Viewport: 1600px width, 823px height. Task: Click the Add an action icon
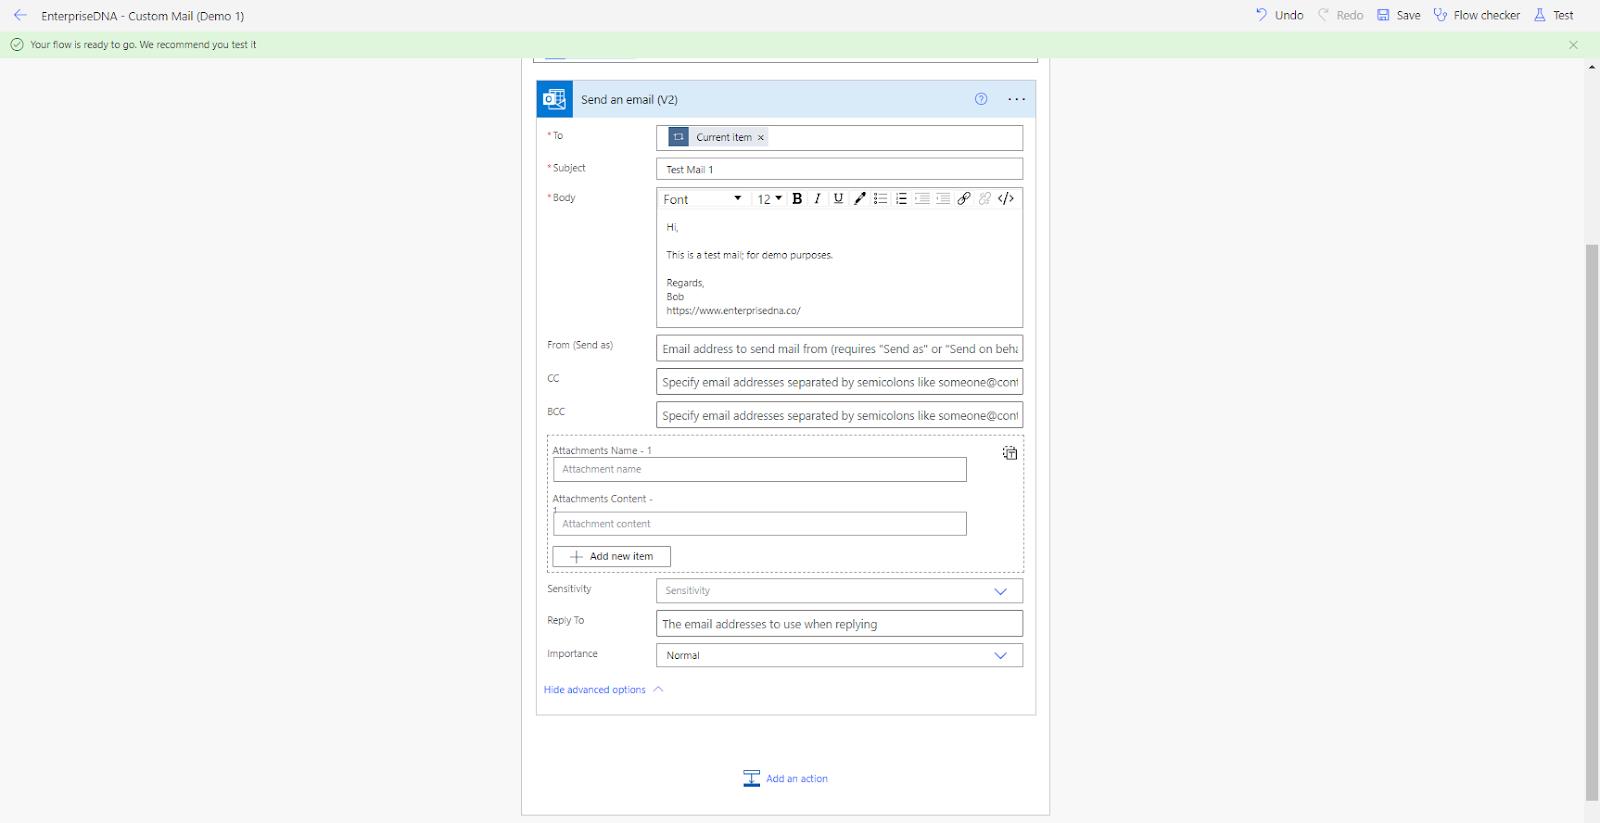(751, 778)
